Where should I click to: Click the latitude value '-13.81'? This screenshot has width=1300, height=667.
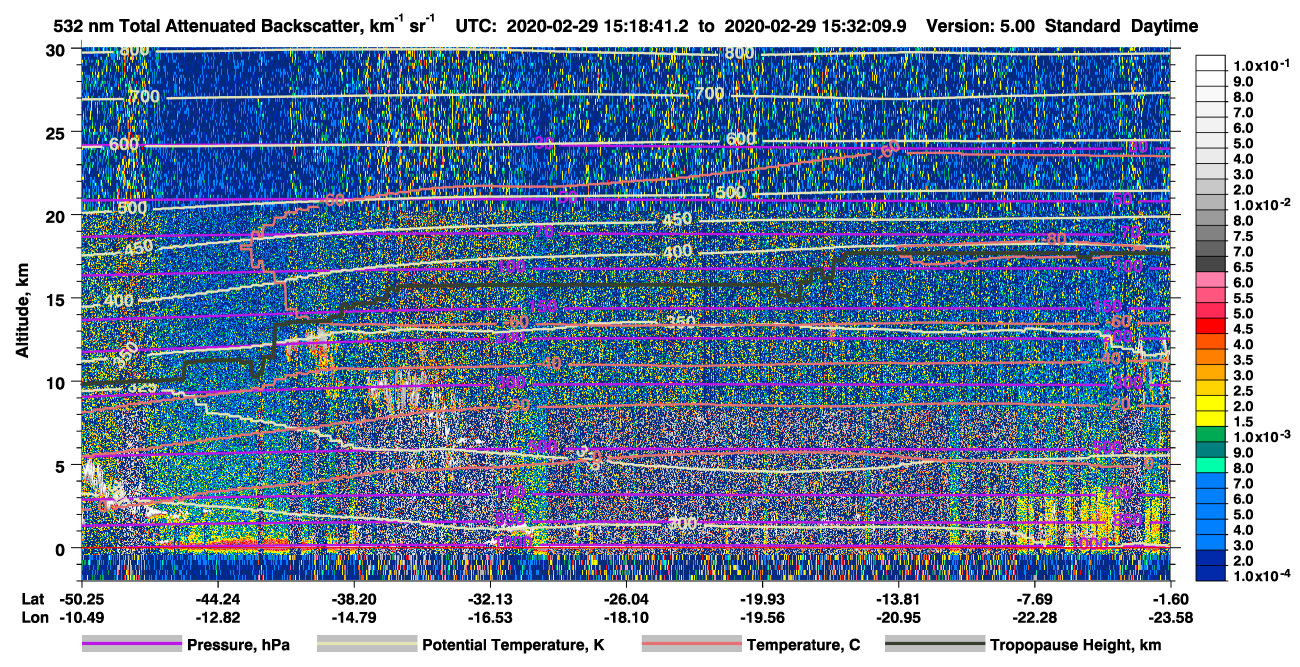[x=898, y=598]
